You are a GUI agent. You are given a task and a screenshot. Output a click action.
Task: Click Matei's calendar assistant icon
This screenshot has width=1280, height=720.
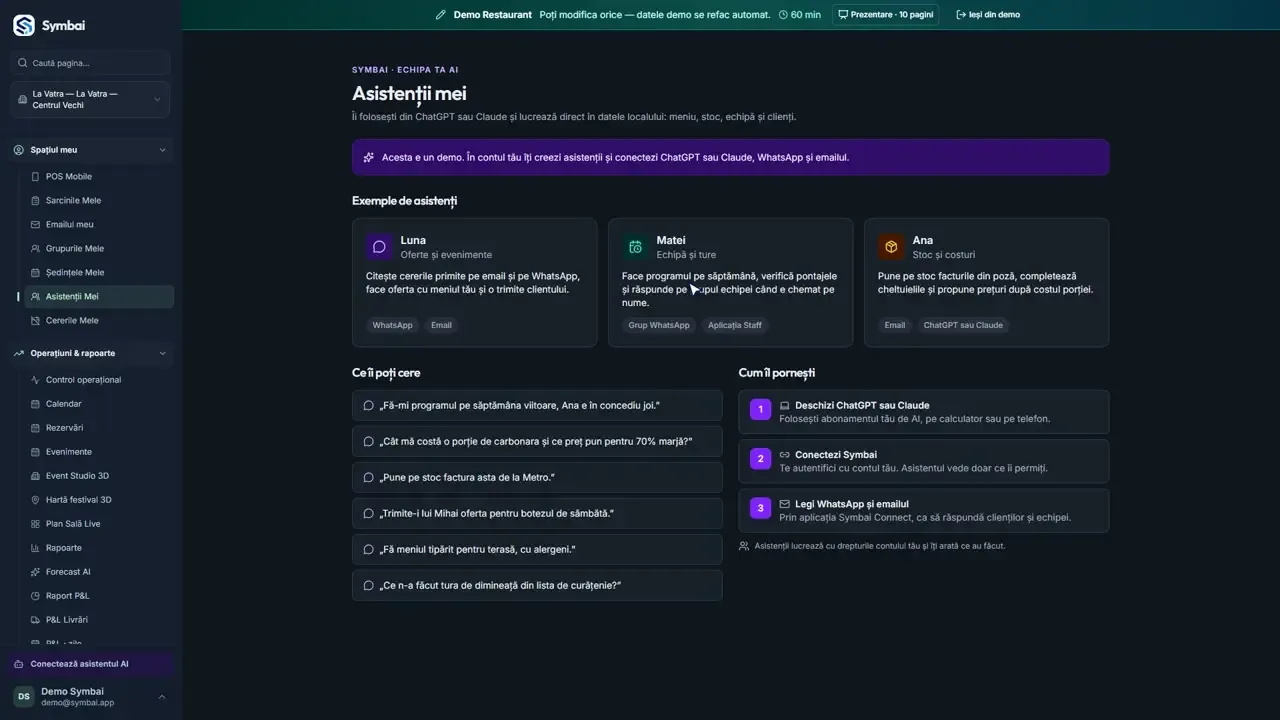point(635,247)
